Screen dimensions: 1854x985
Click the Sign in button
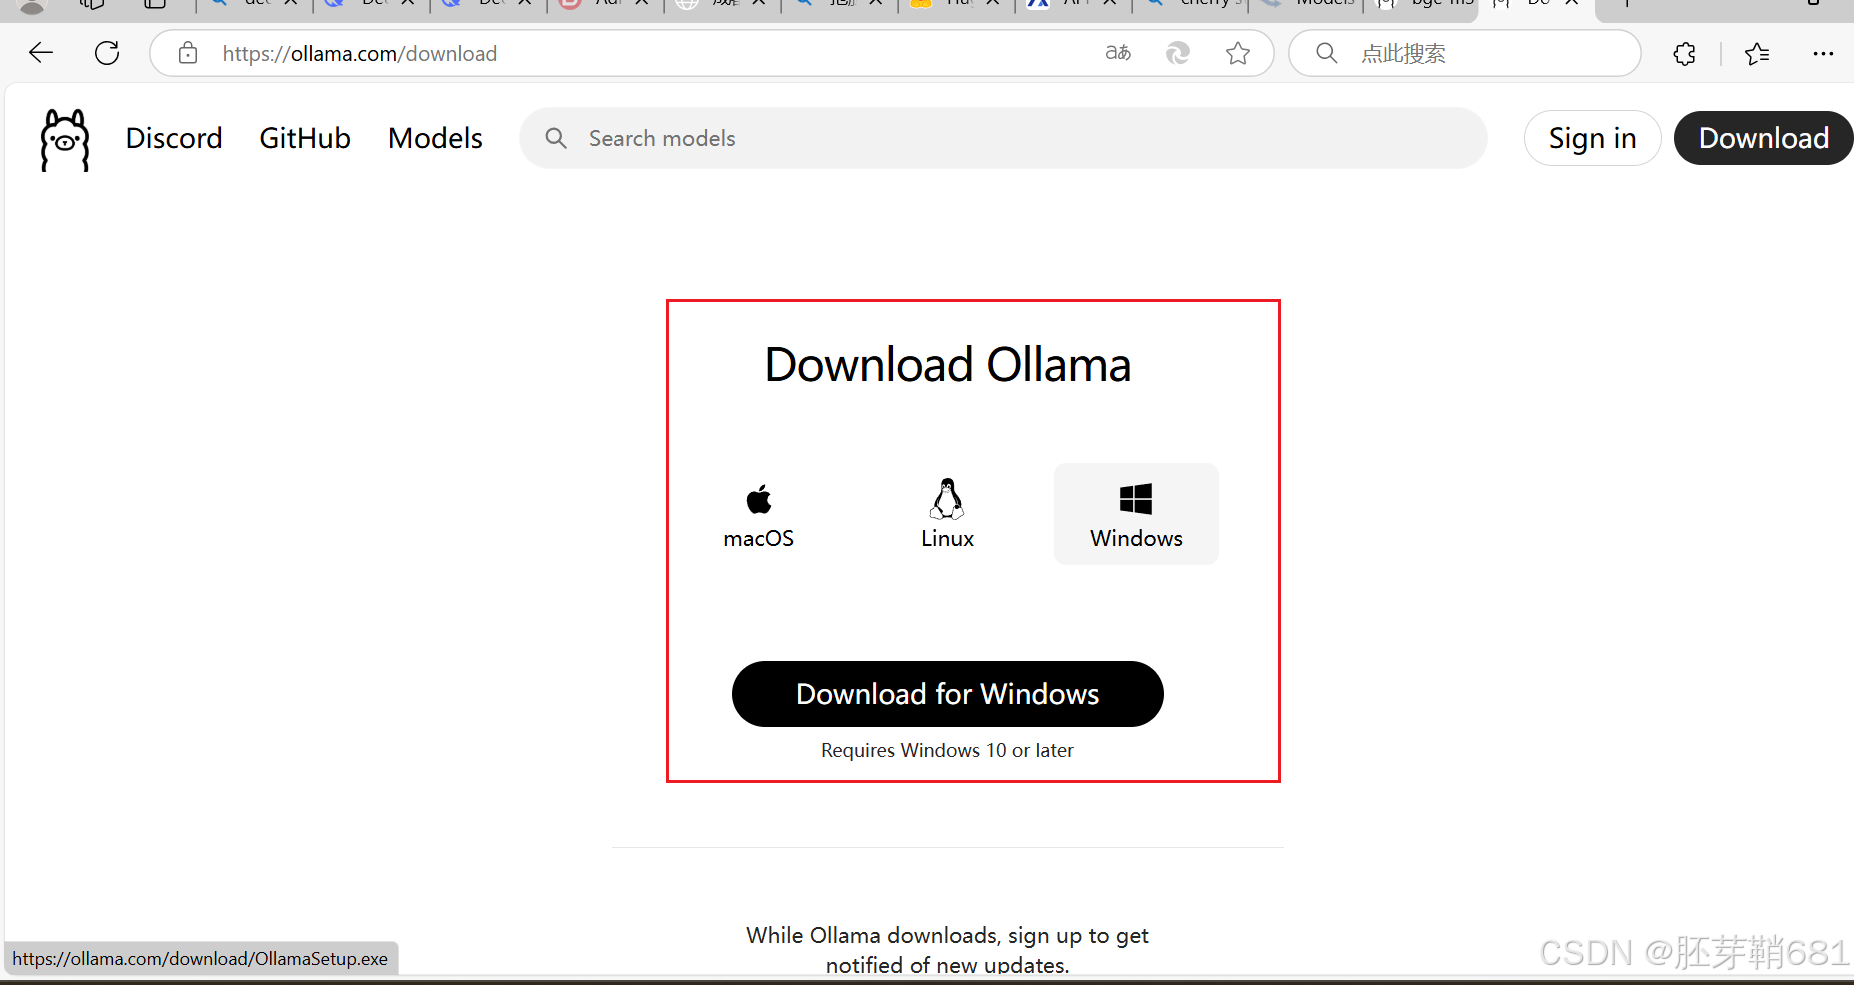[1592, 138]
